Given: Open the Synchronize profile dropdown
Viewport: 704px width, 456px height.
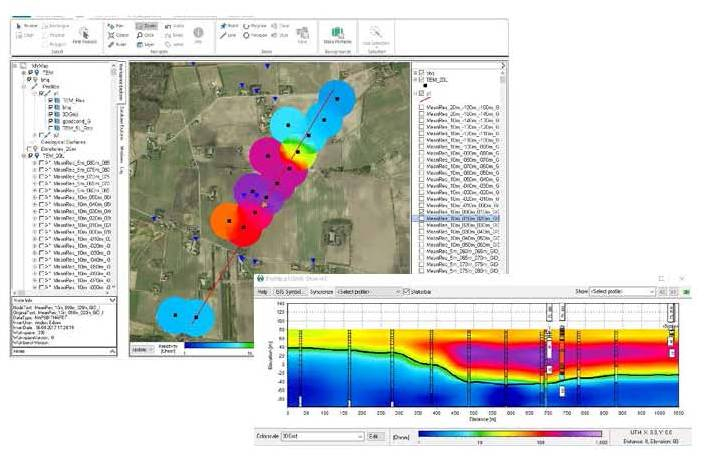Looking at the screenshot, I should (x=369, y=292).
